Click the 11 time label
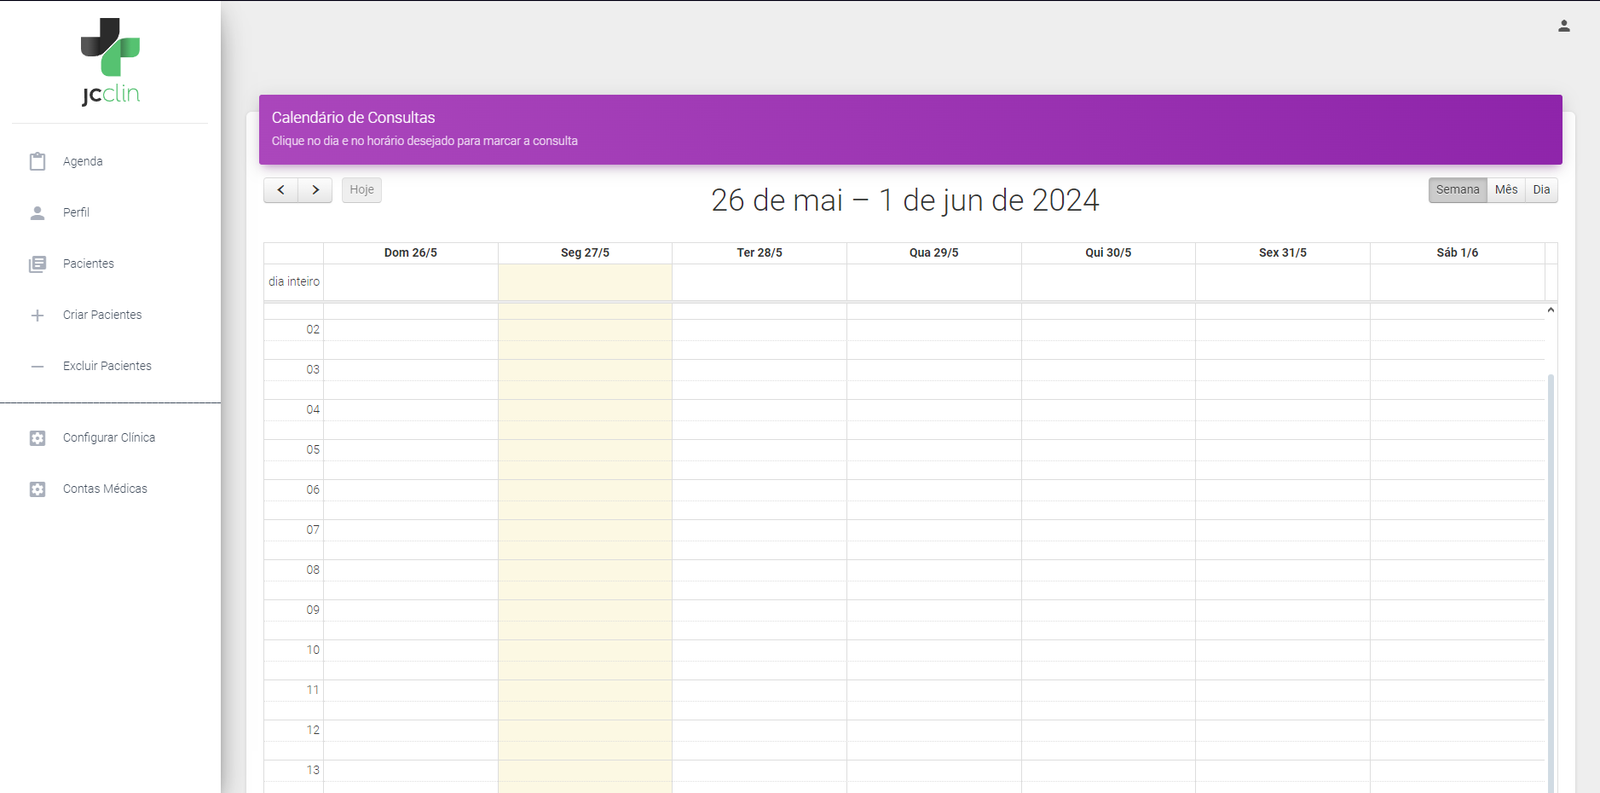This screenshot has height=793, width=1600. pos(313,690)
